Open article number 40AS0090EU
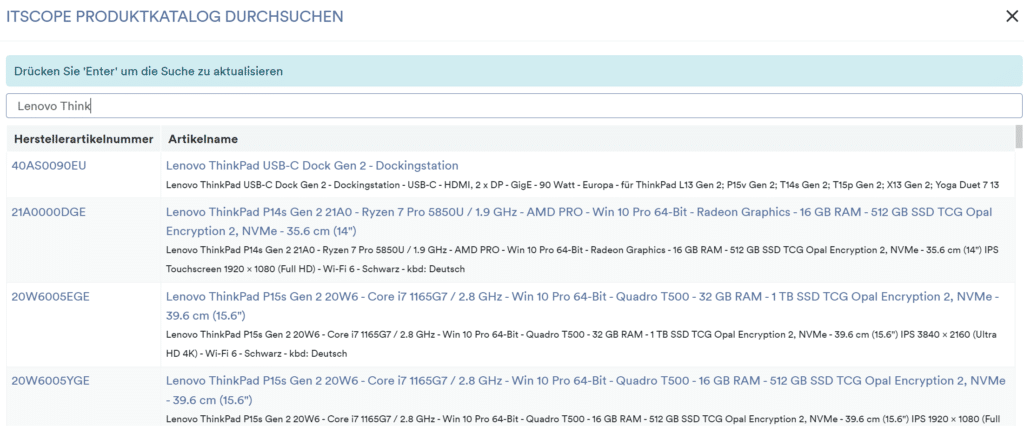Screen dimensions: 1024x432 [x=49, y=166]
